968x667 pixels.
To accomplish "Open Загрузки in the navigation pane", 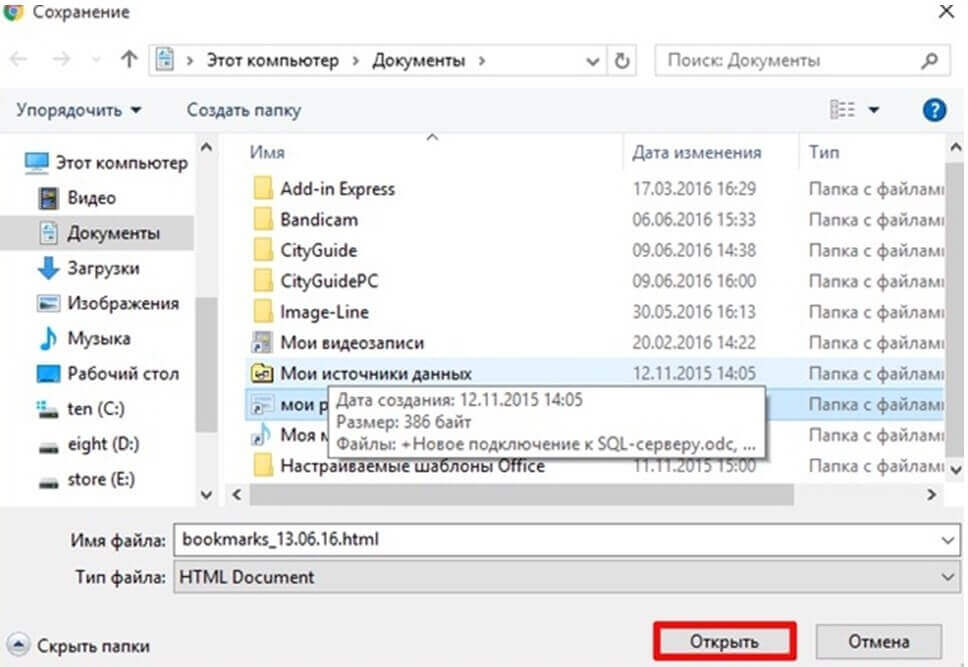I will [103, 268].
